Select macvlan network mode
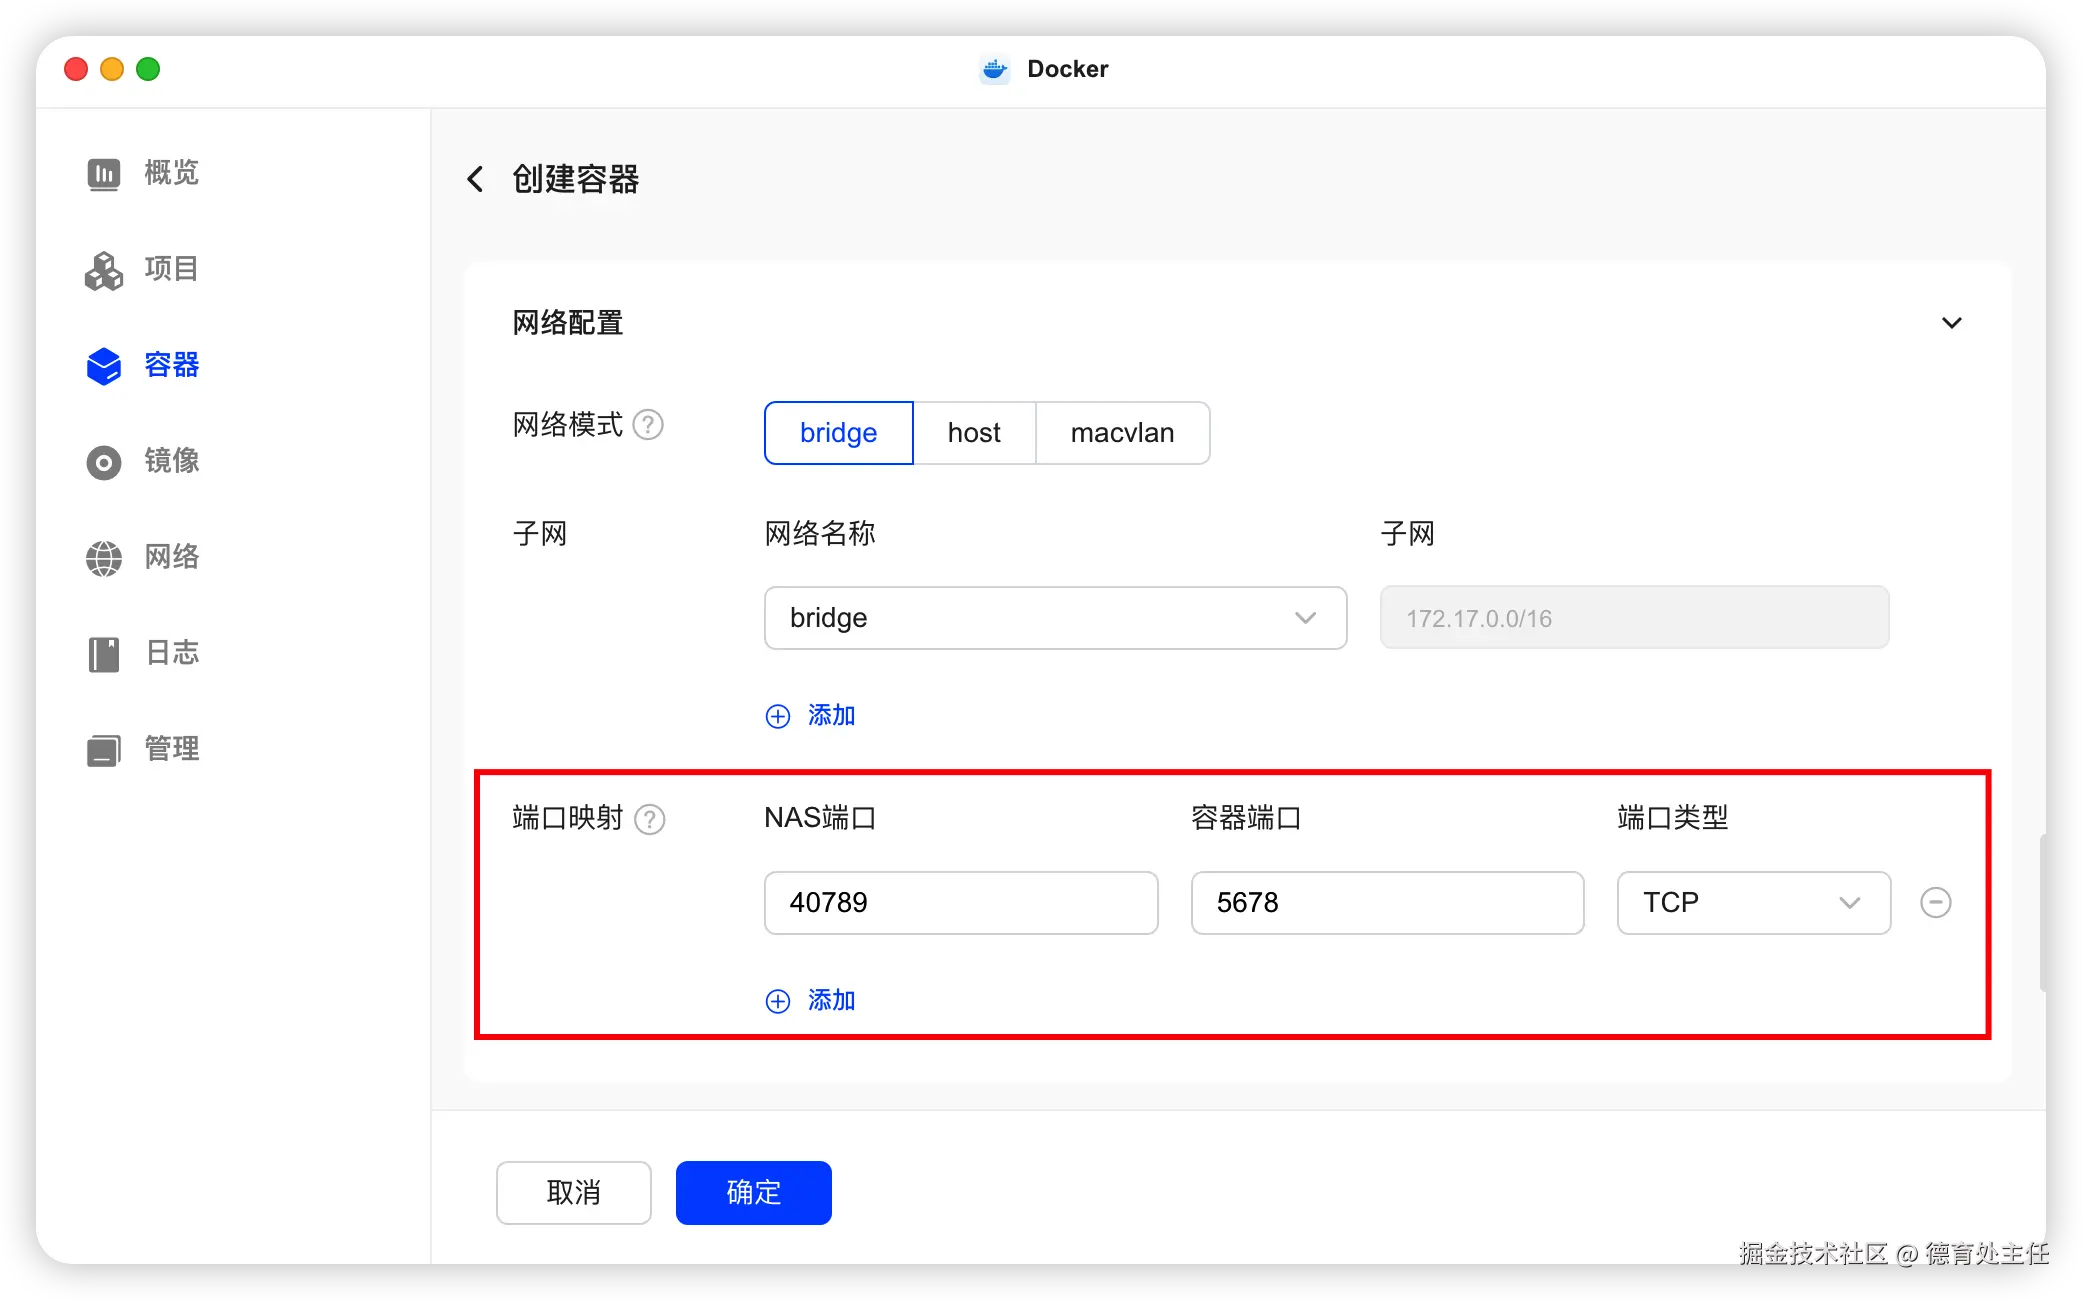This screenshot has width=2082, height=1300. [x=1122, y=433]
